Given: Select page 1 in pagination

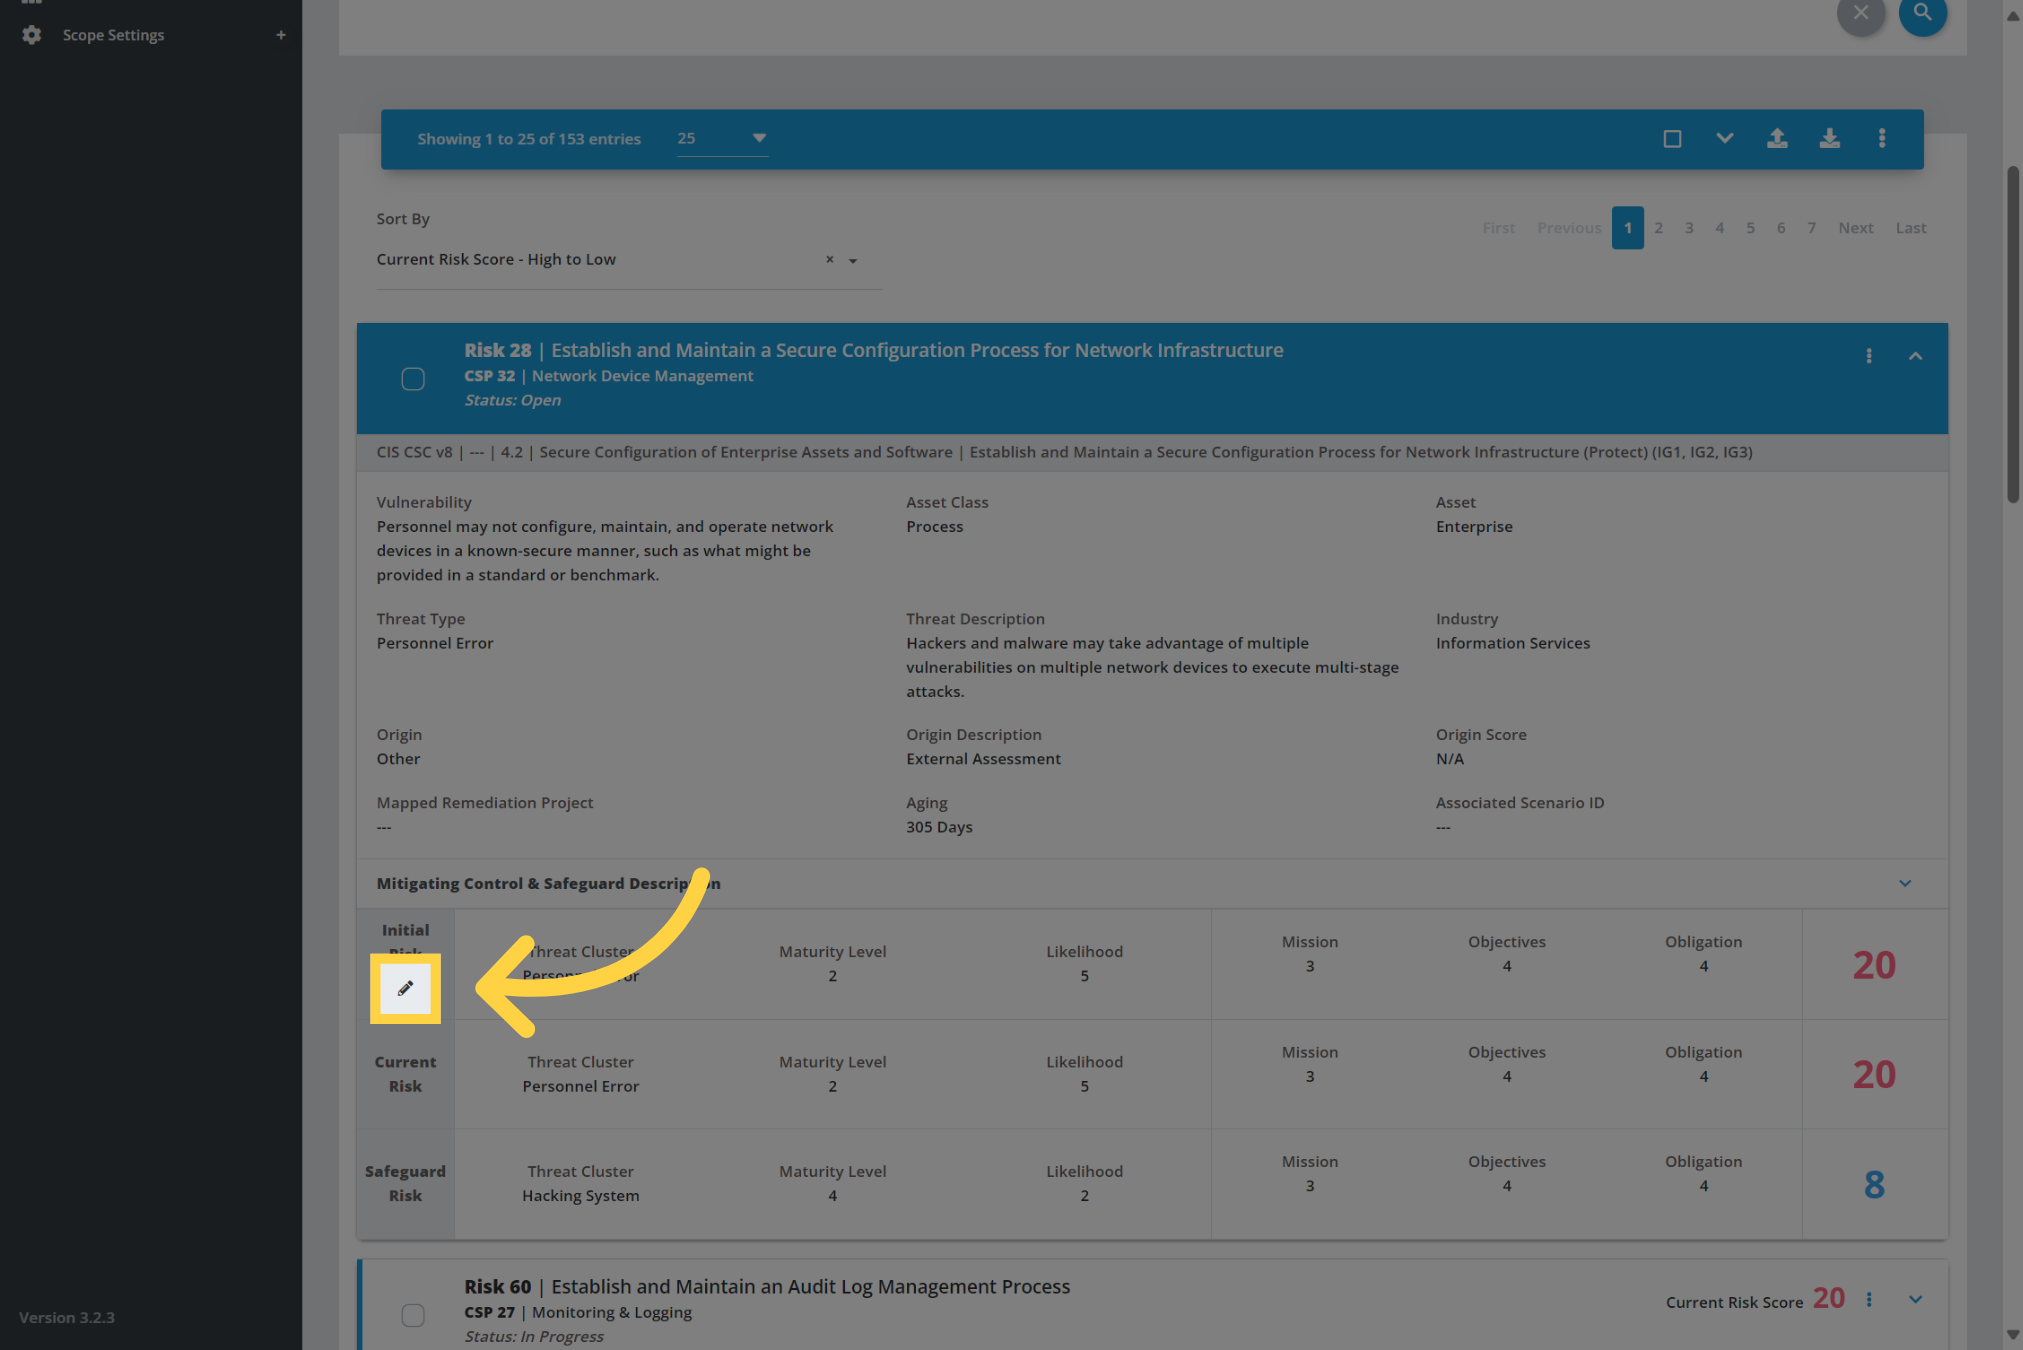Looking at the screenshot, I should tap(1627, 228).
